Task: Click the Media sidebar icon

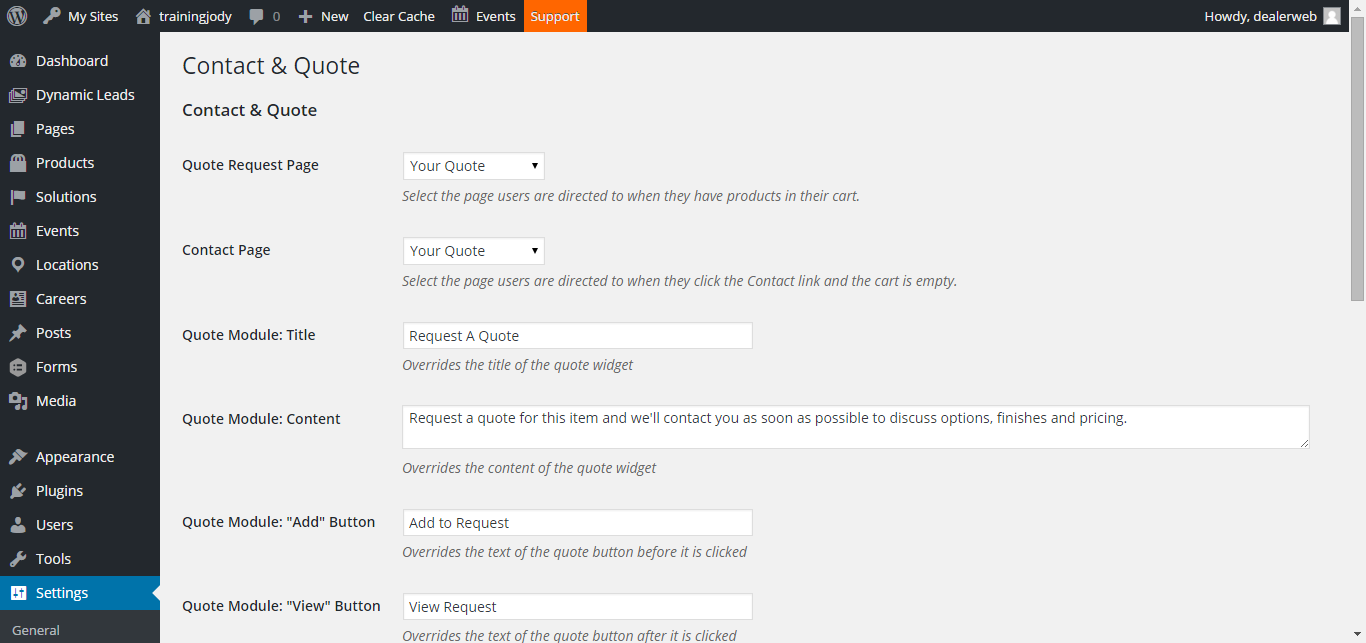Action: [18, 401]
